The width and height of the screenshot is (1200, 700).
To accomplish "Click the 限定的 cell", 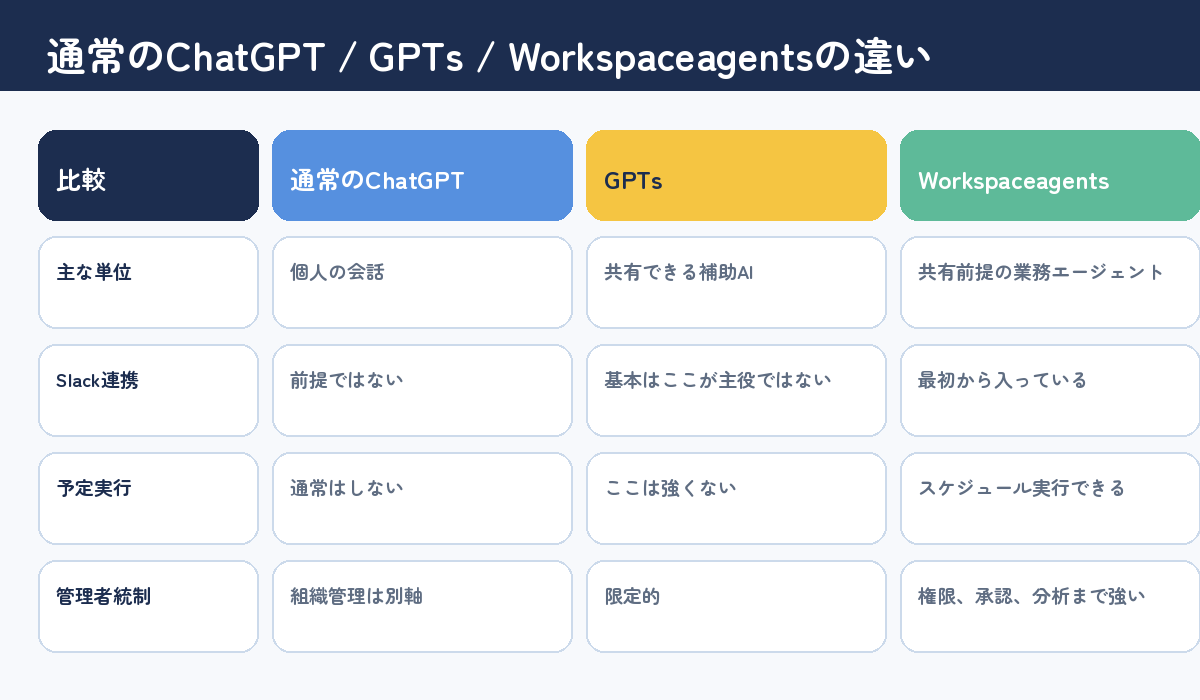I will (736, 606).
